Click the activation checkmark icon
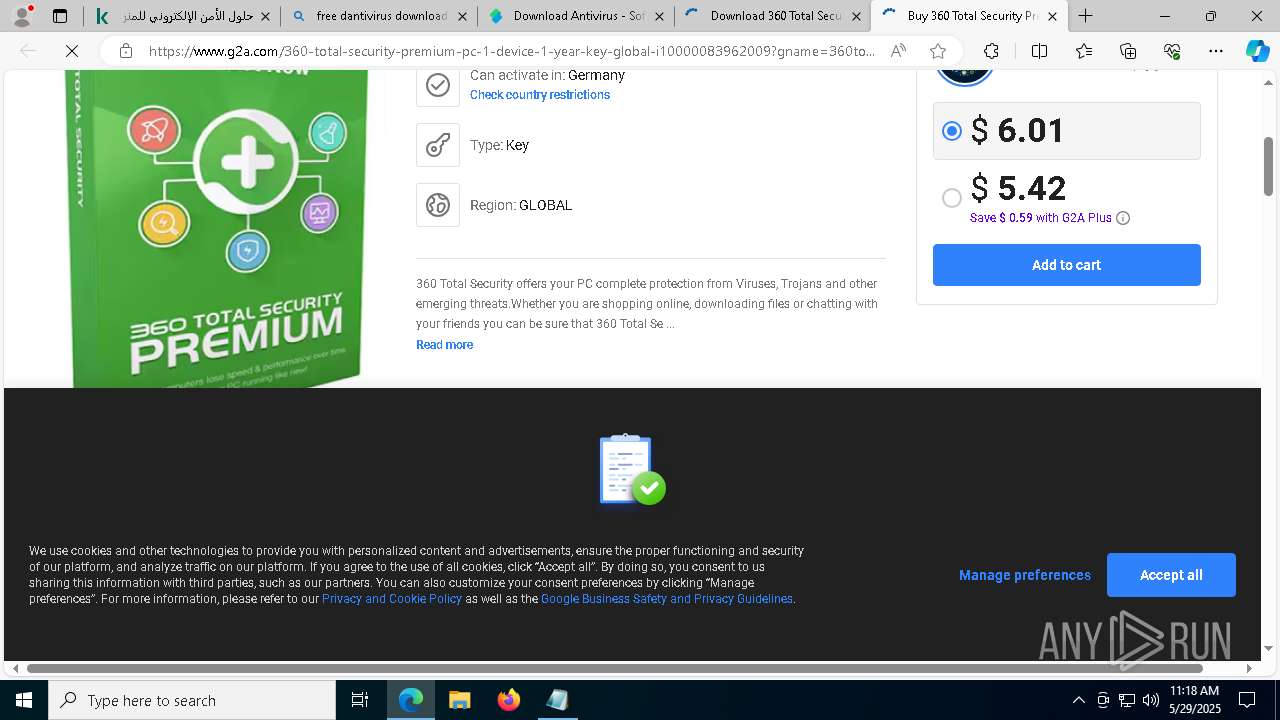Viewport: 1280px width, 720px height. point(438,85)
